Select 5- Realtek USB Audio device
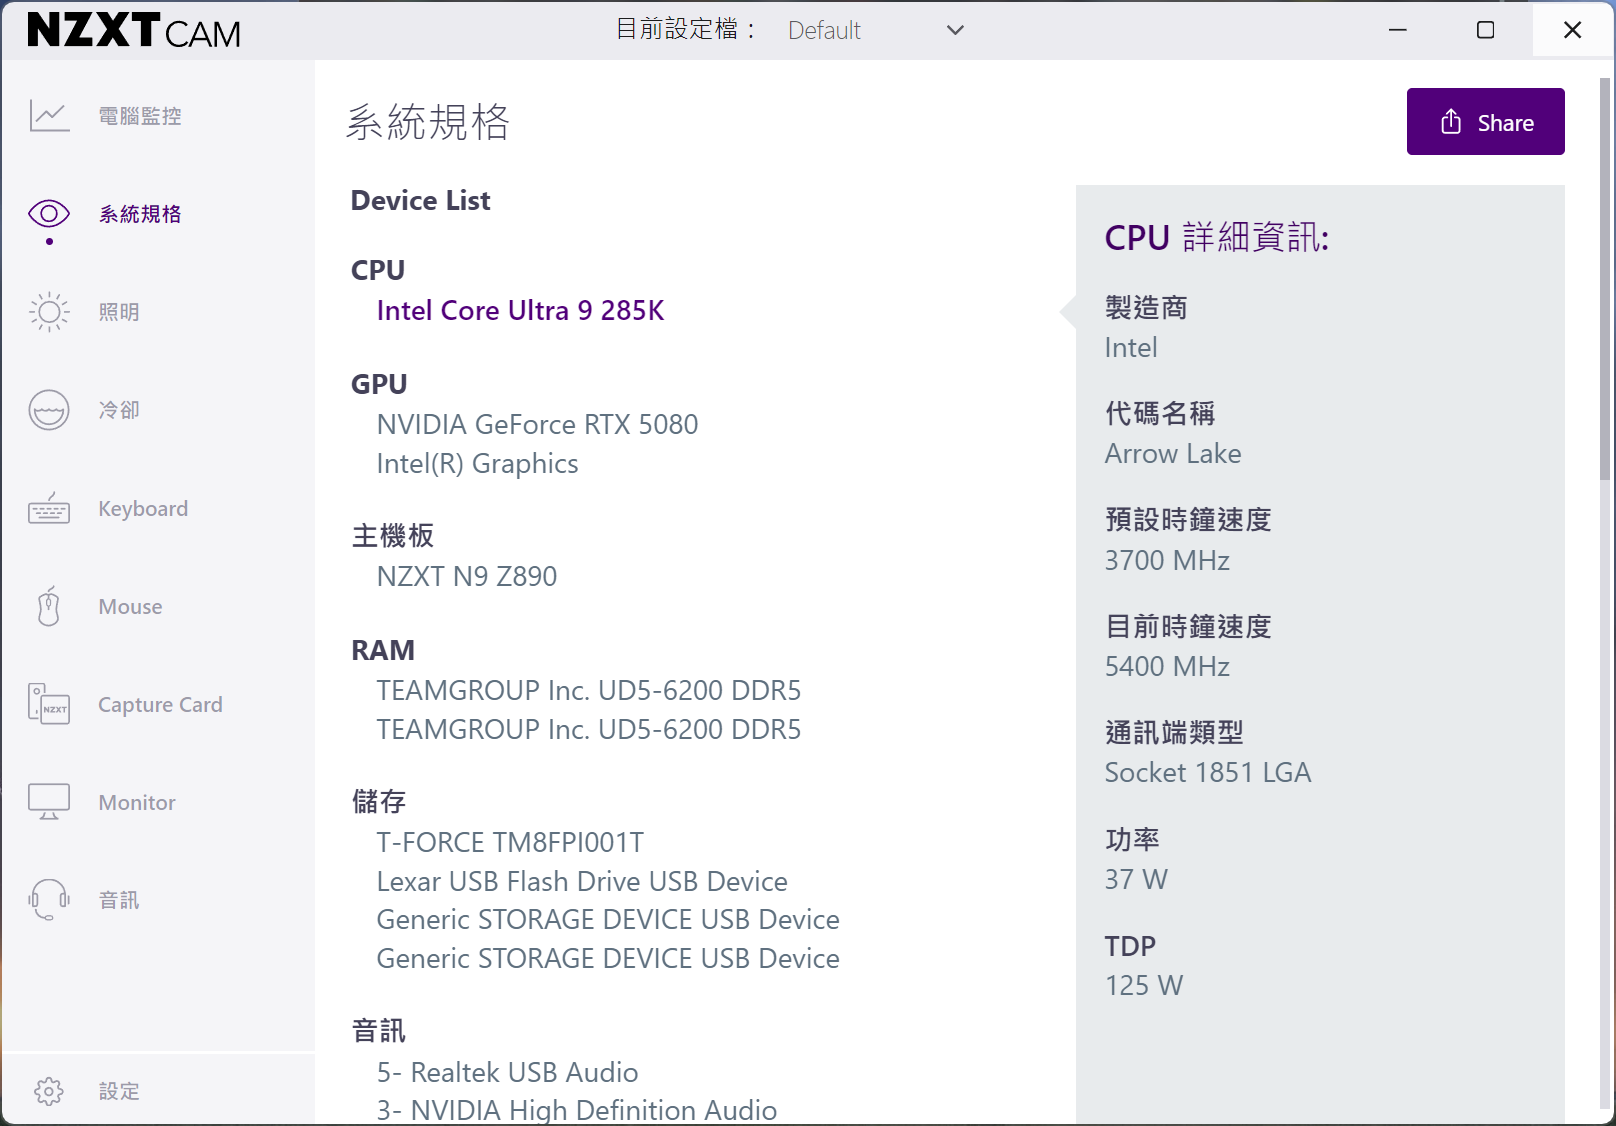The height and width of the screenshot is (1126, 1616). click(x=507, y=1072)
